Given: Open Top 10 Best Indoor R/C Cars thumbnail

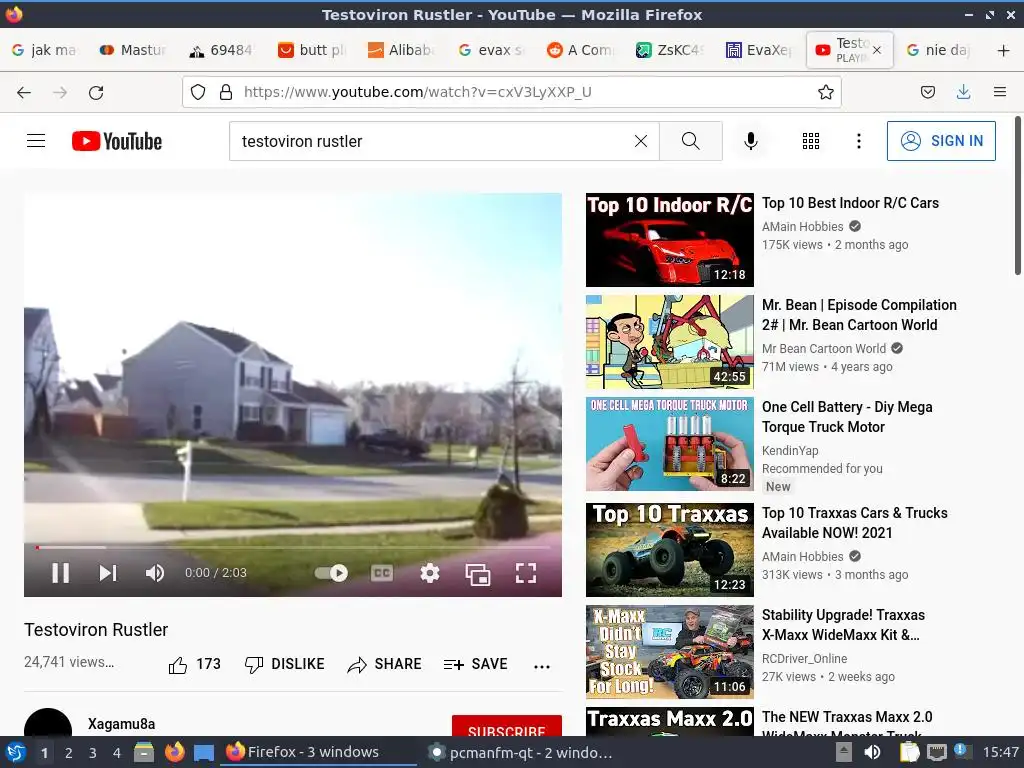Looking at the screenshot, I should 669,240.
